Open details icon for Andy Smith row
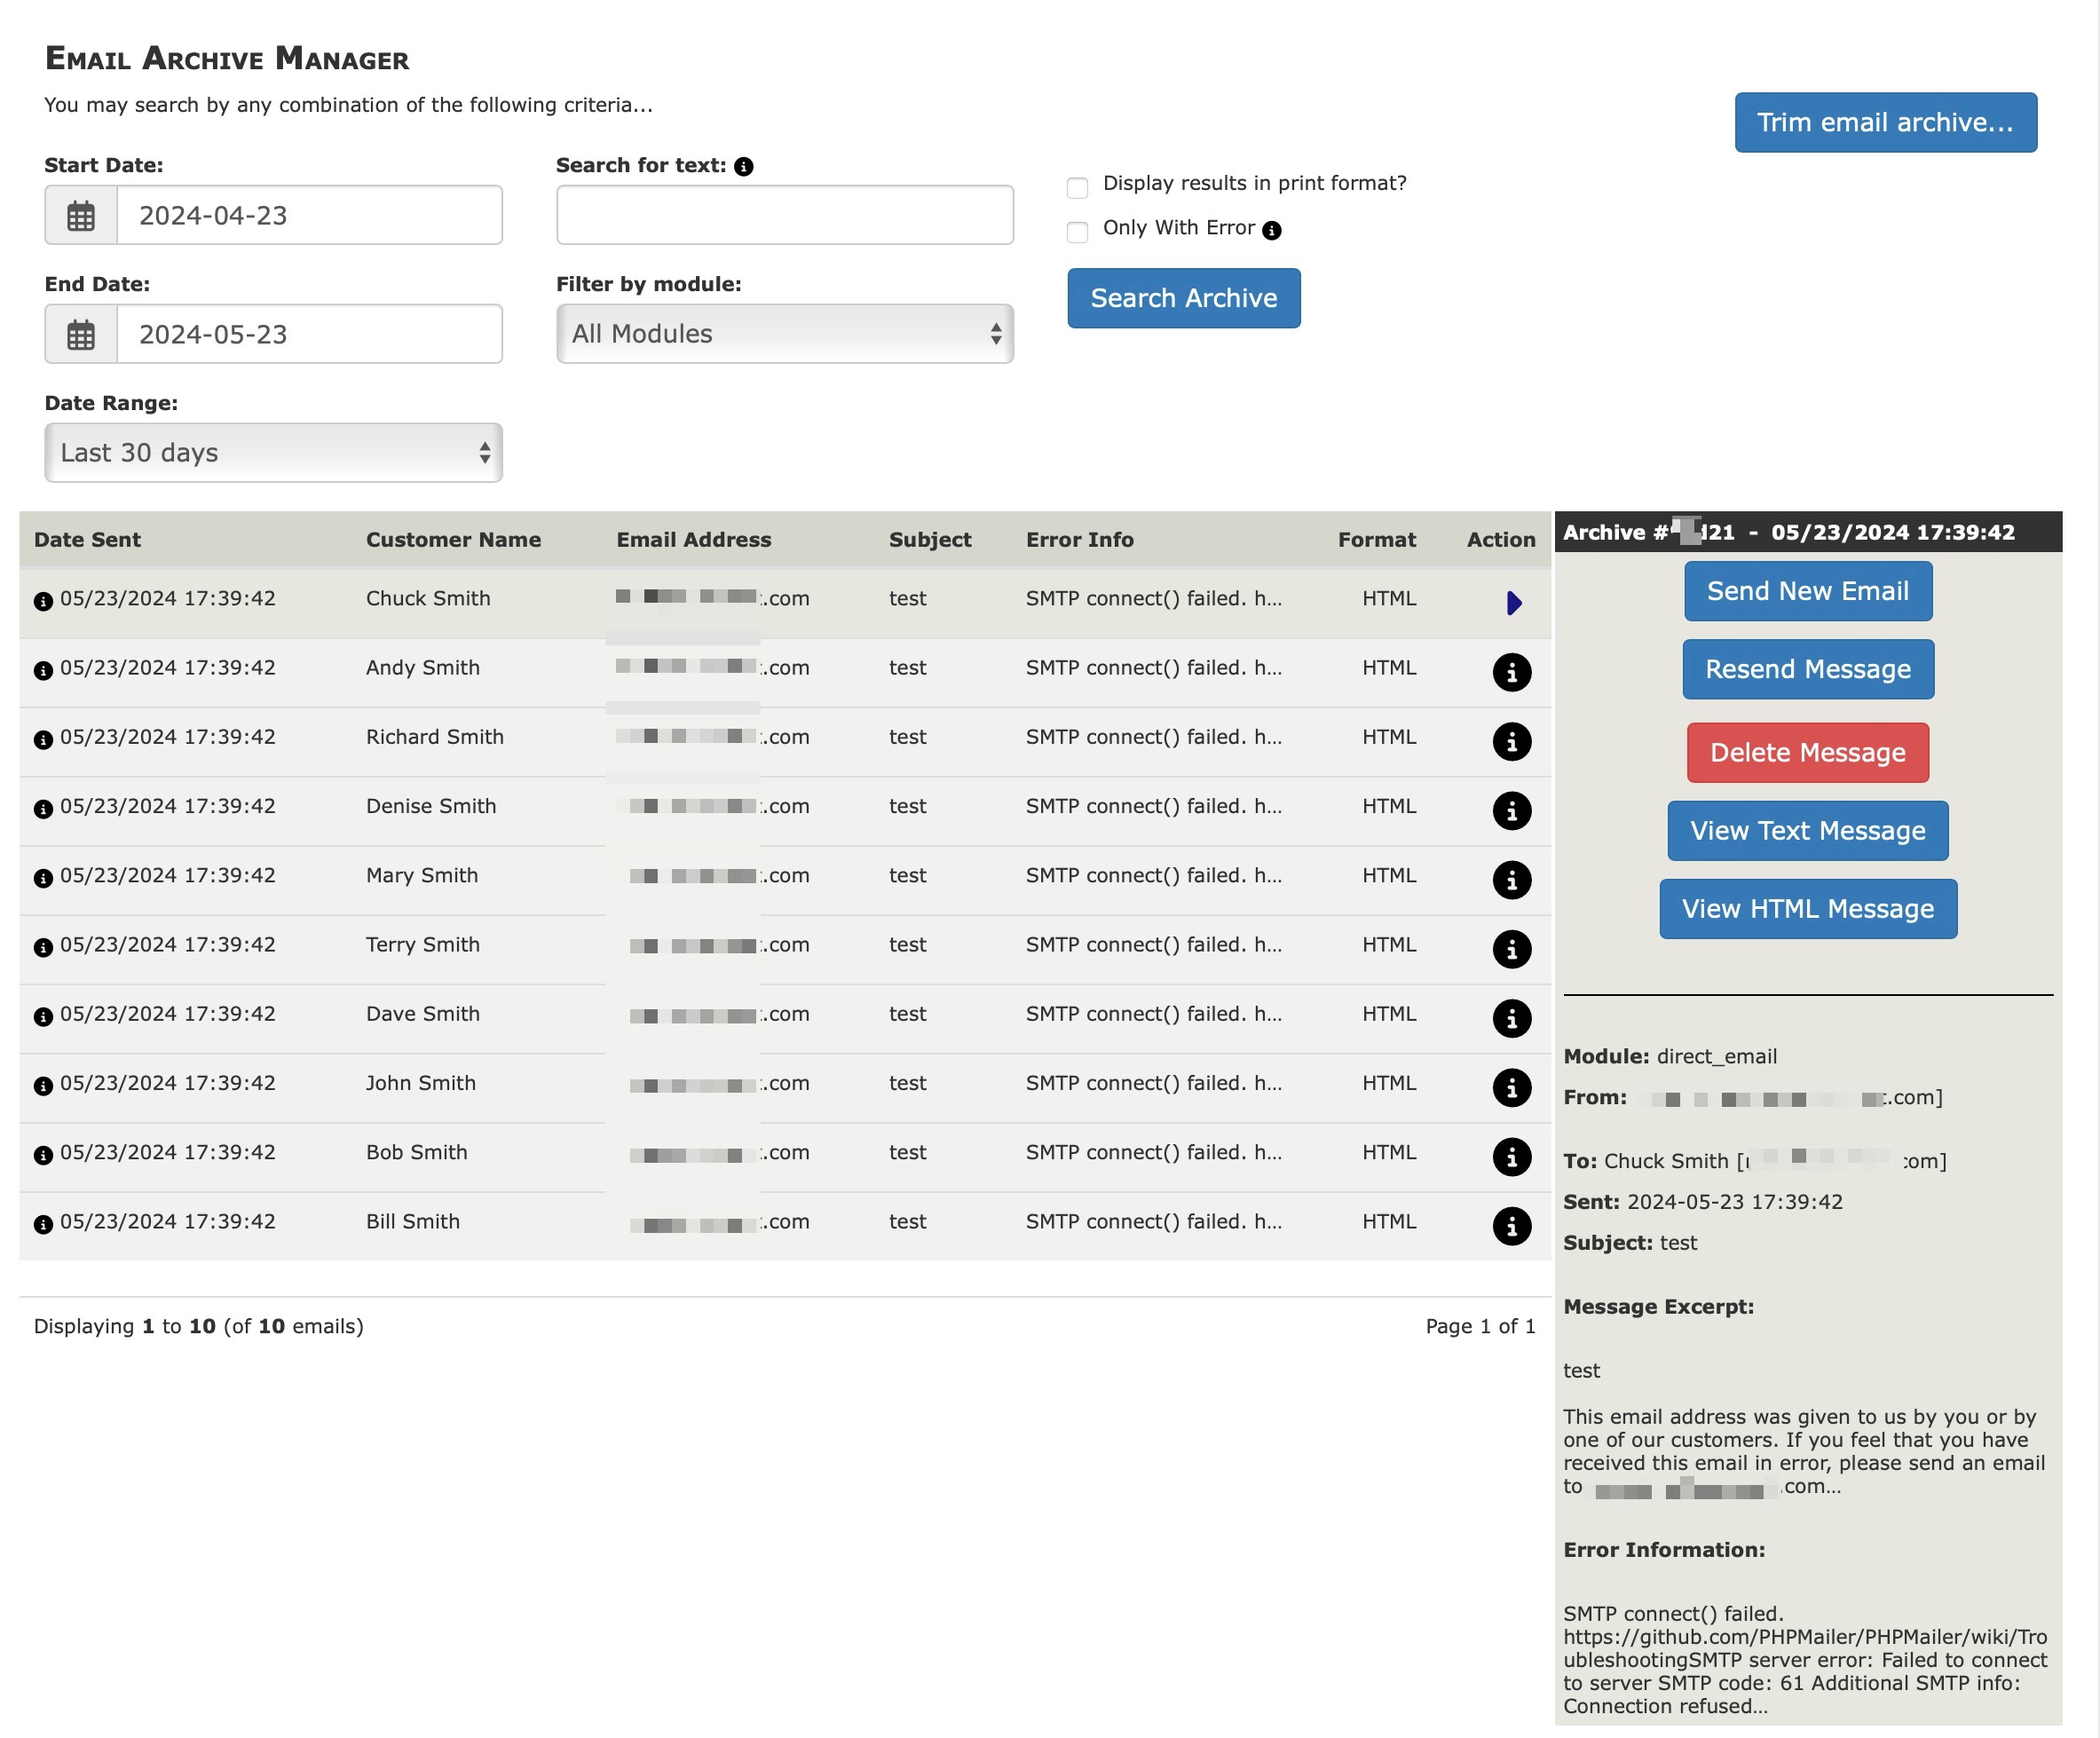 1511,672
